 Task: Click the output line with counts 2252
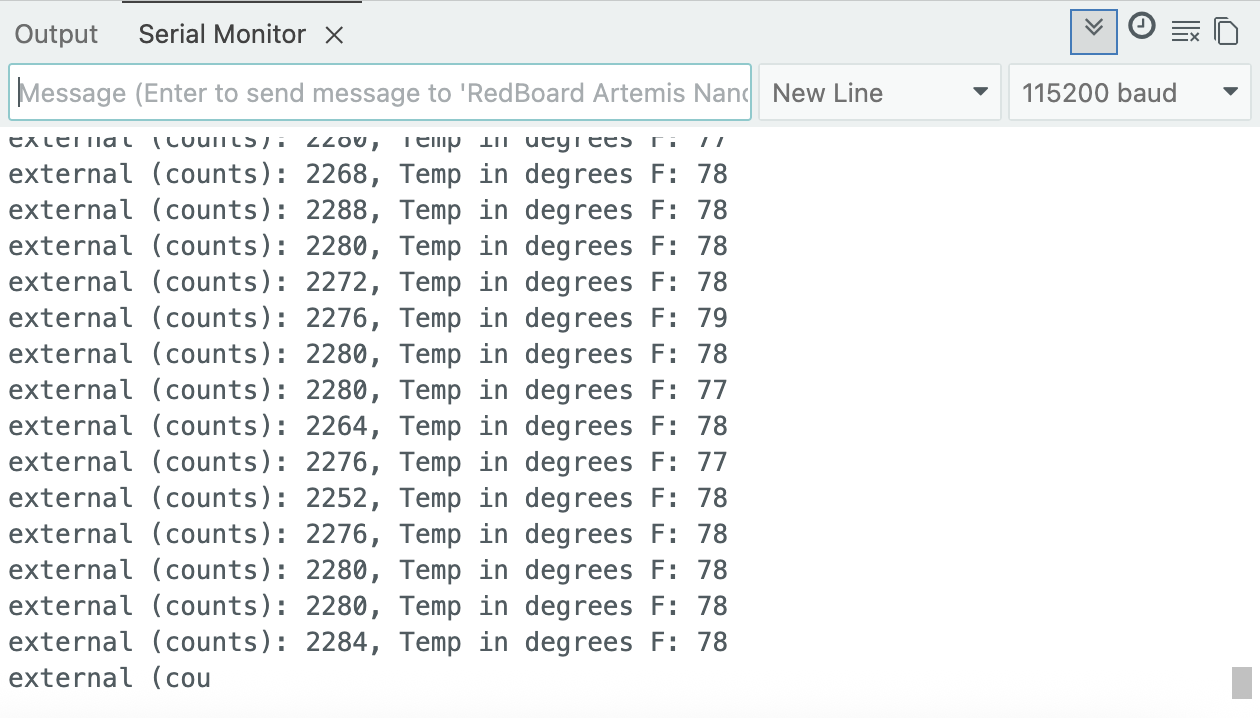click(x=367, y=498)
